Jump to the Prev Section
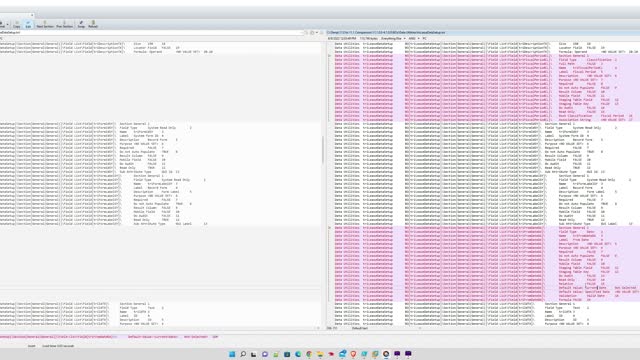 (x=64, y=24)
